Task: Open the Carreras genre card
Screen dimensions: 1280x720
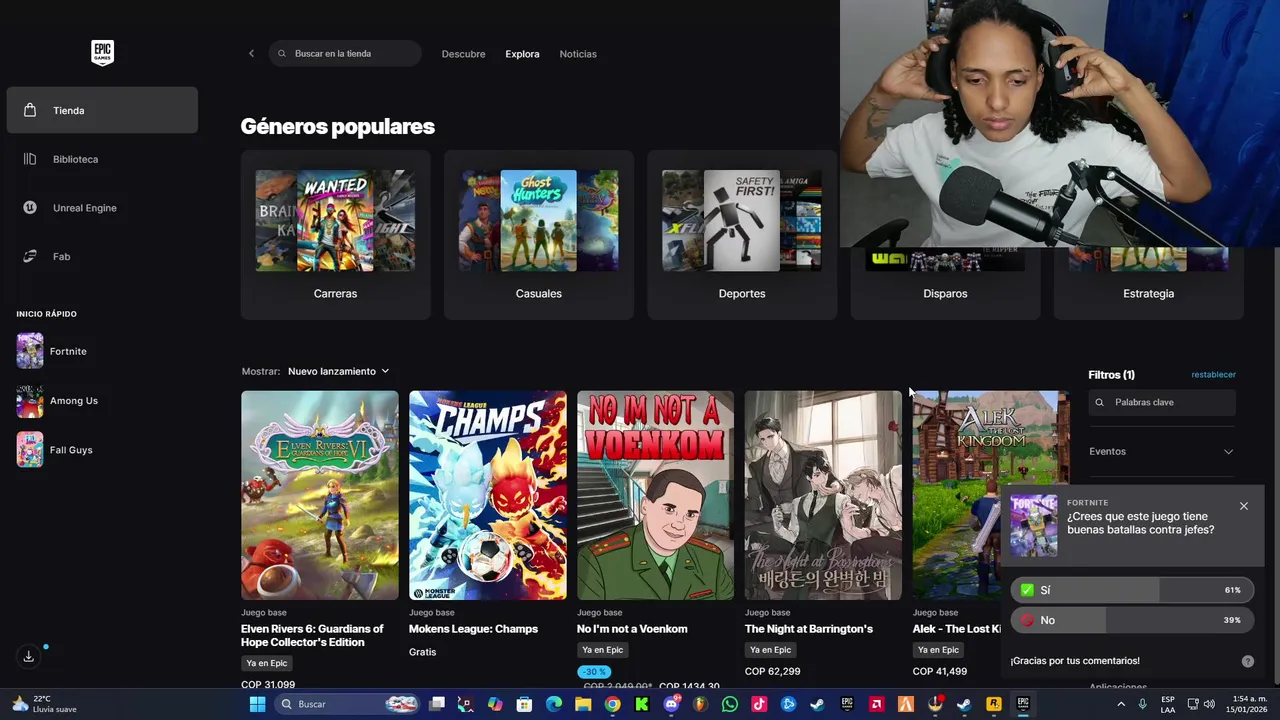Action: click(335, 235)
